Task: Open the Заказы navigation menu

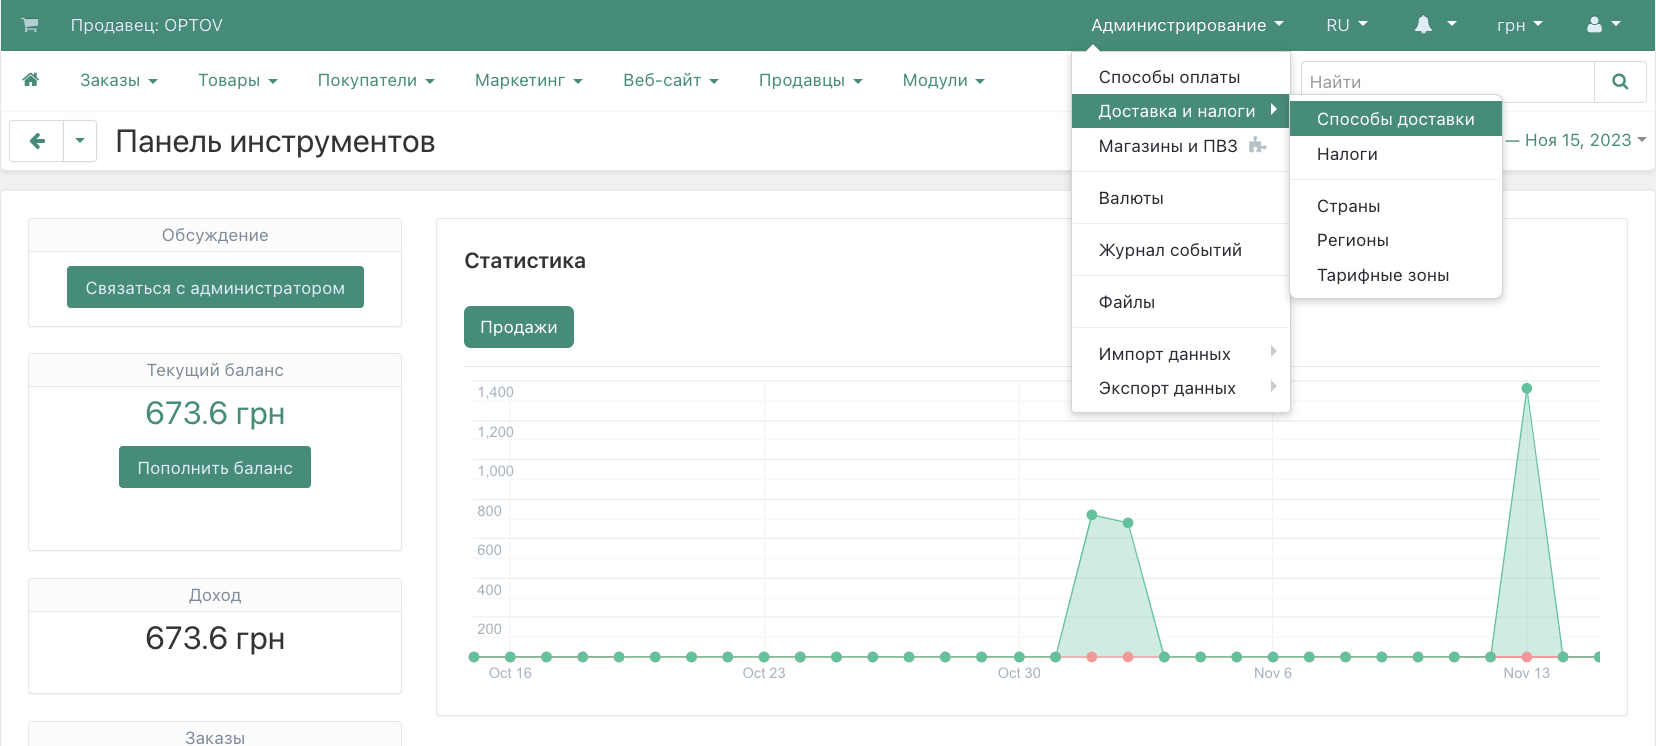Action: coord(118,80)
